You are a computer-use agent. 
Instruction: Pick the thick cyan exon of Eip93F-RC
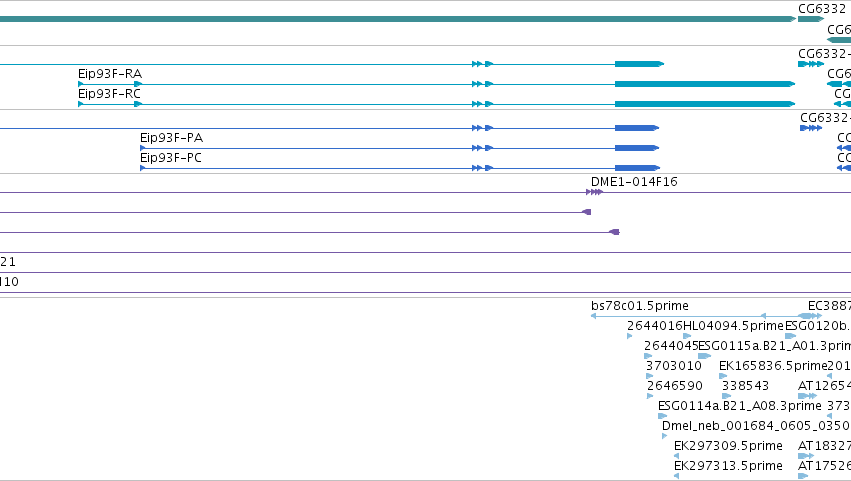tap(704, 104)
